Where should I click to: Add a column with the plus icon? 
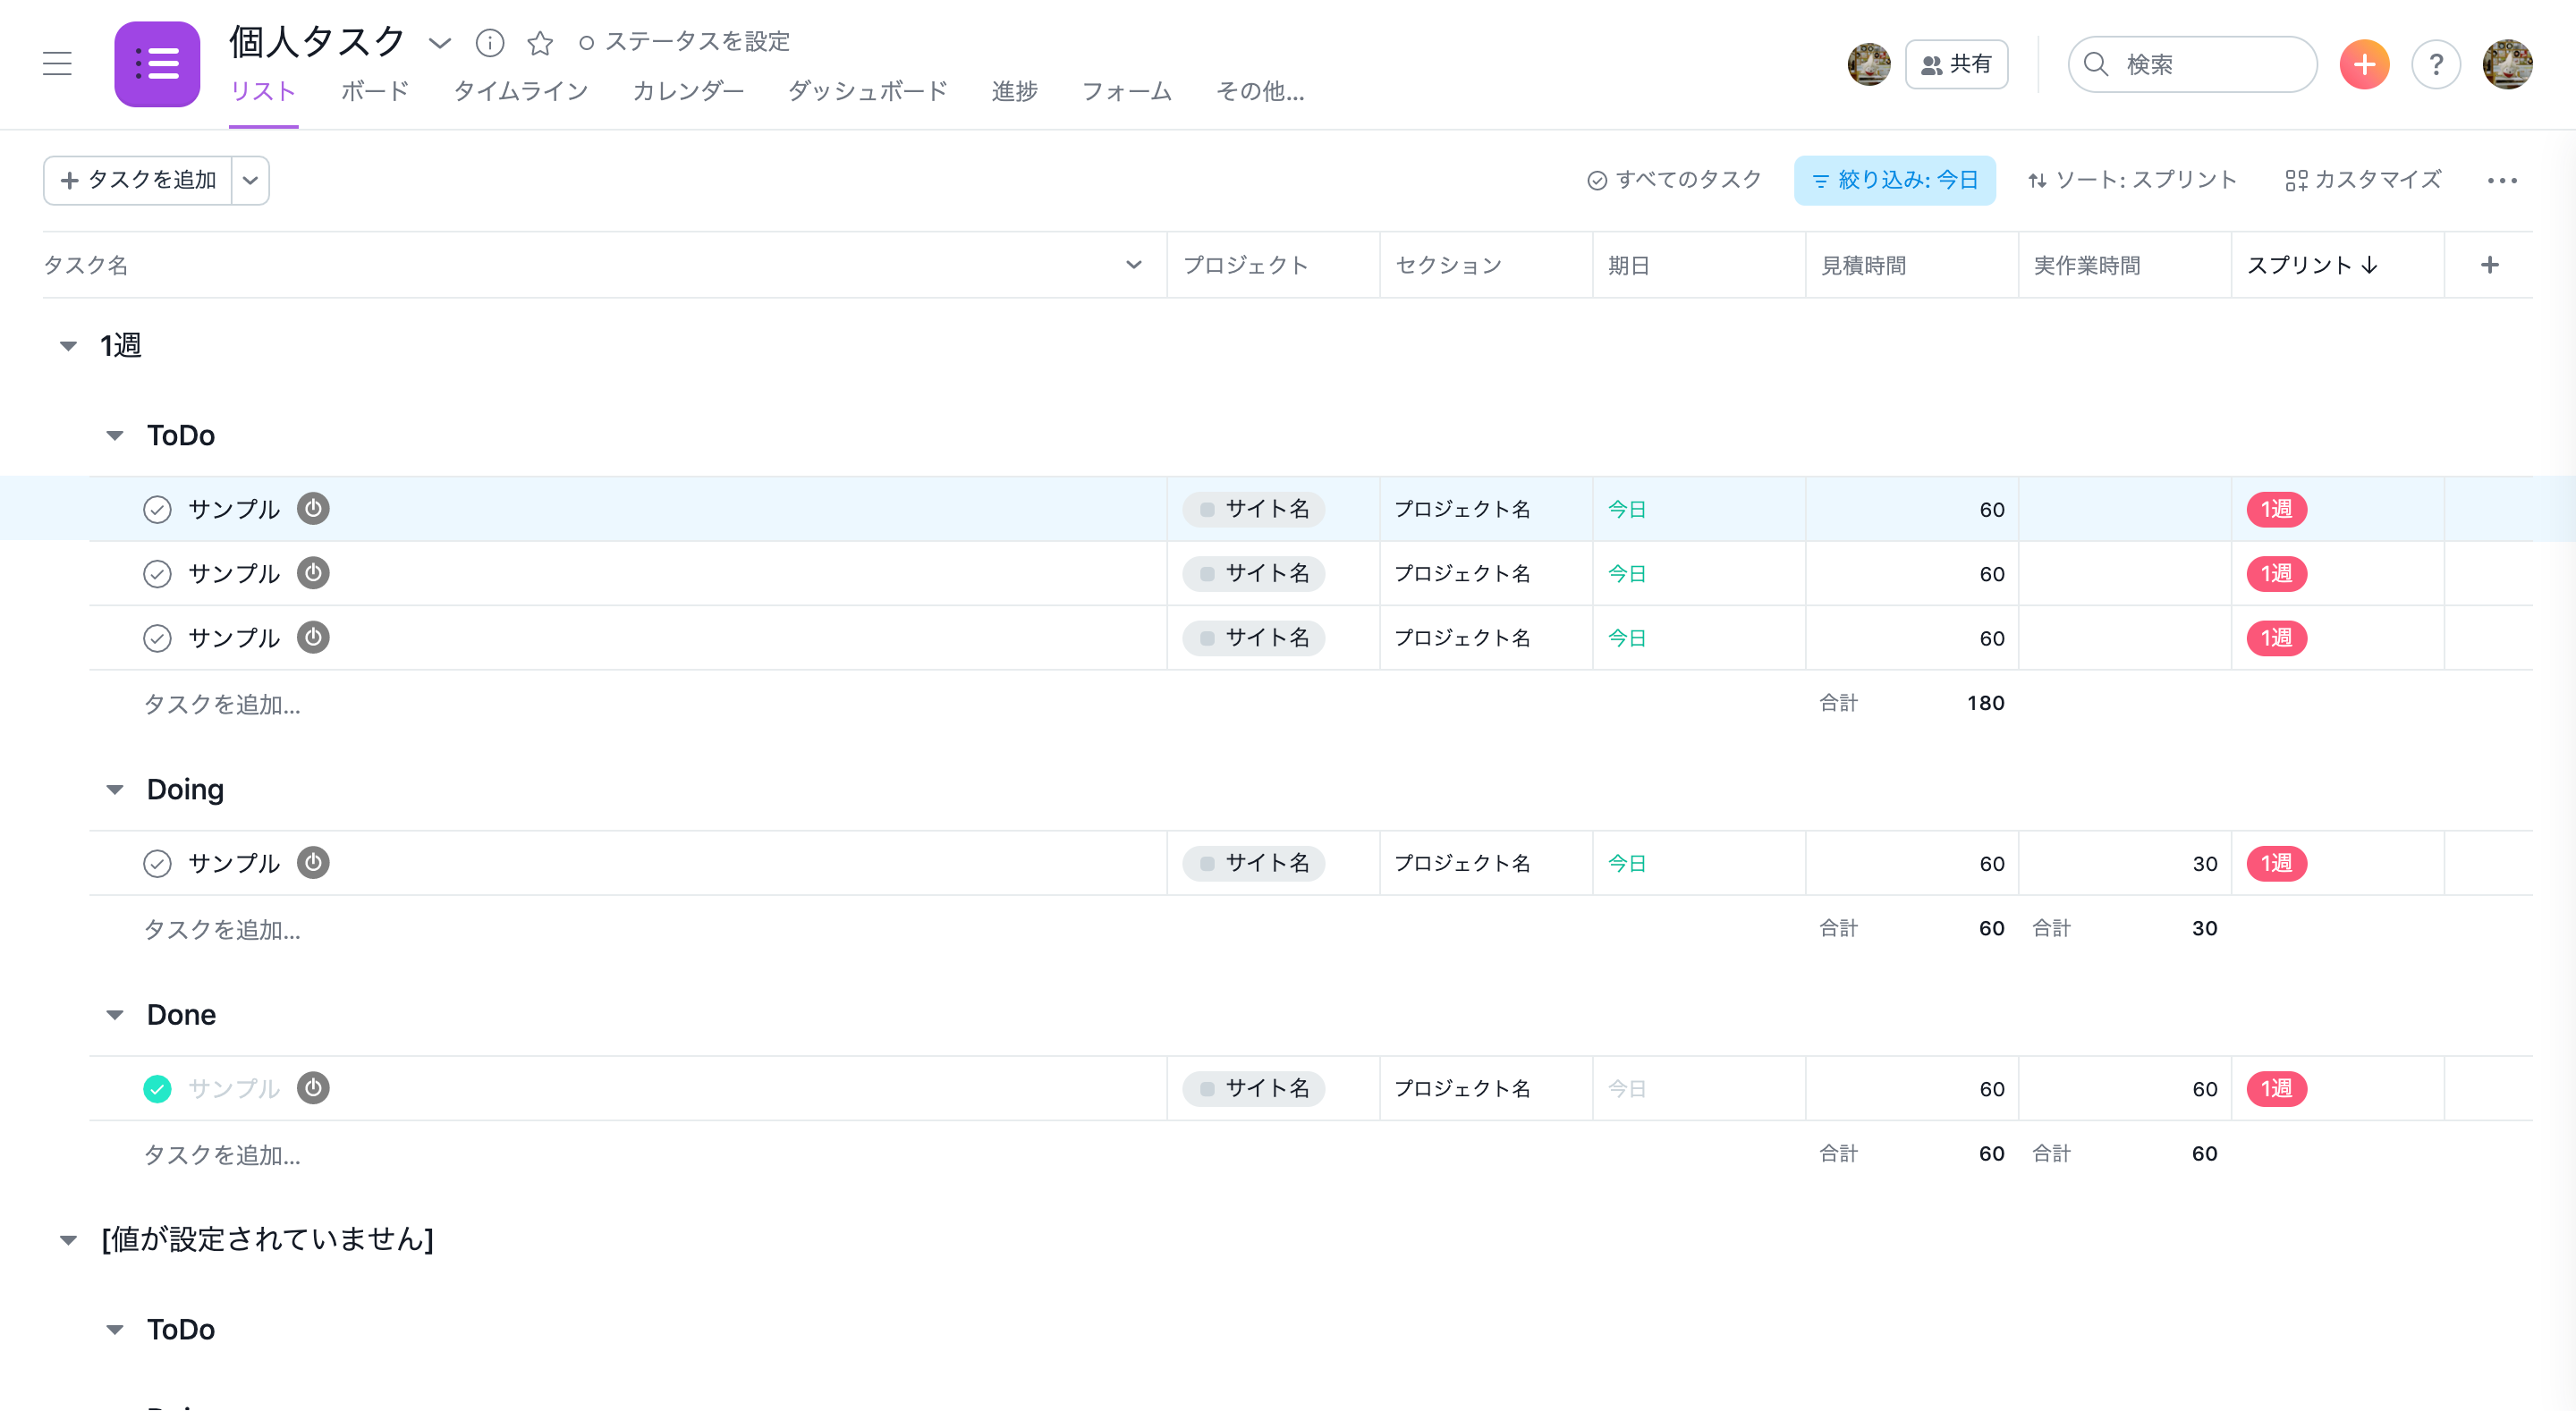2489,265
